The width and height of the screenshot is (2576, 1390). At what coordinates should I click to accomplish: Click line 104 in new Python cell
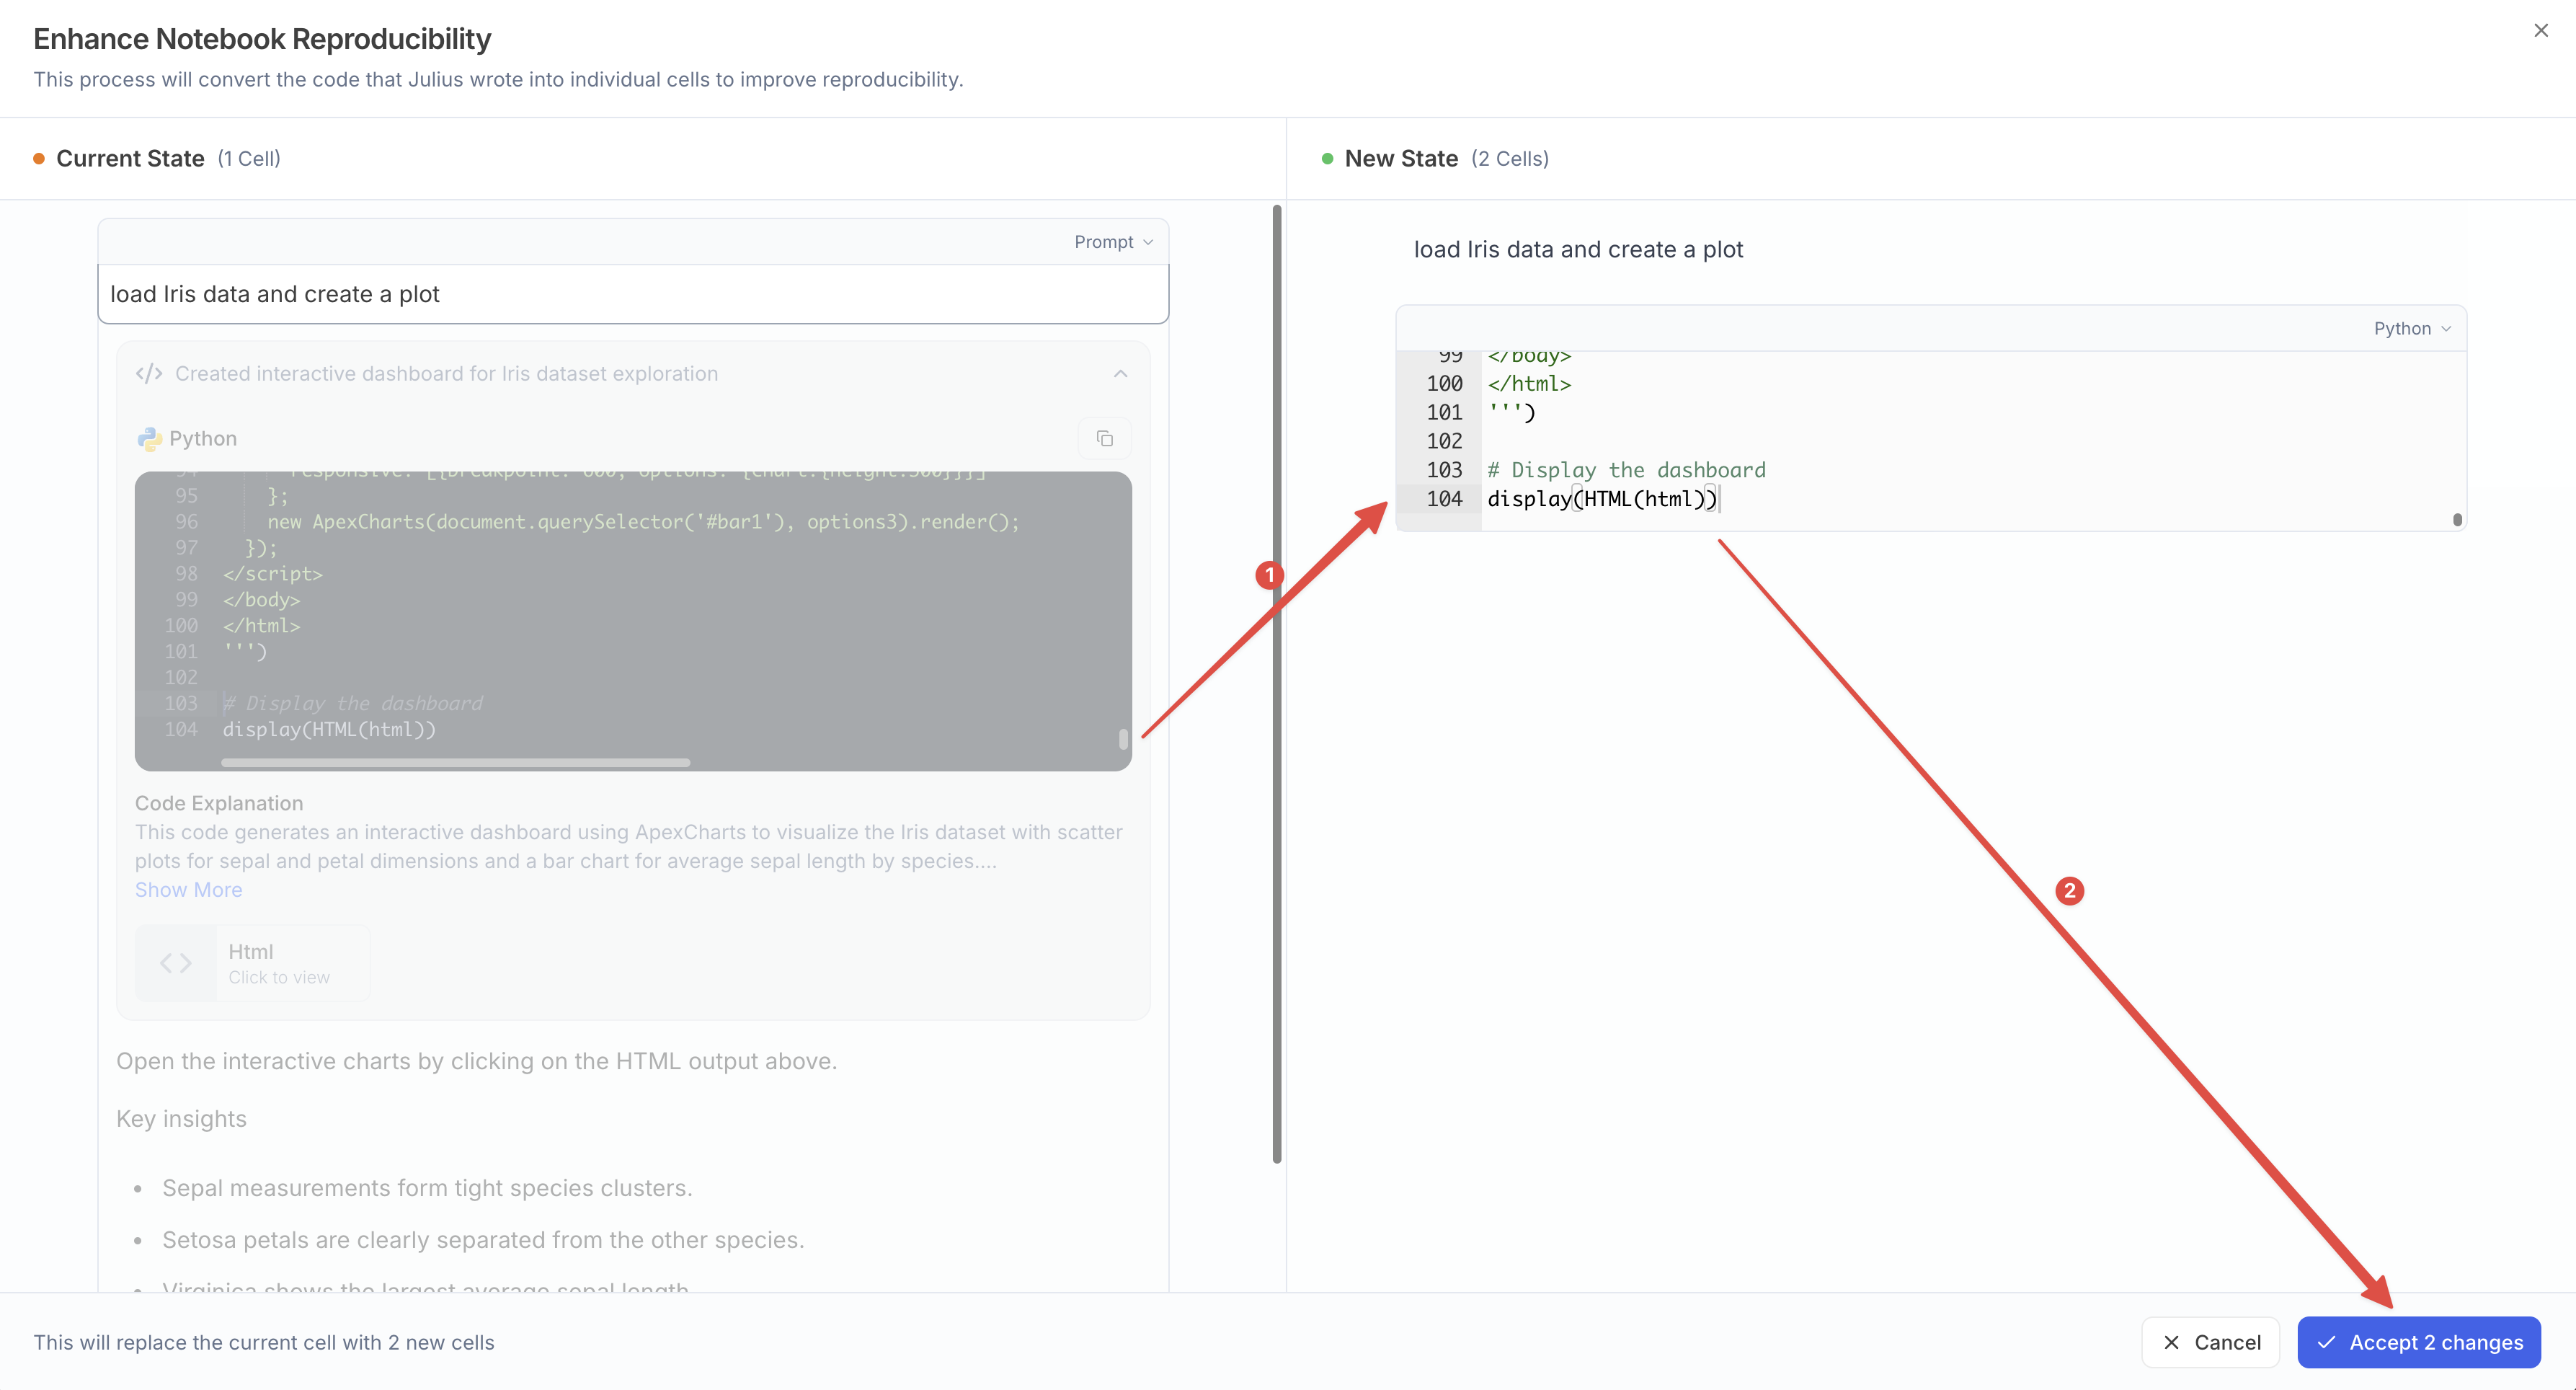[1600, 499]
